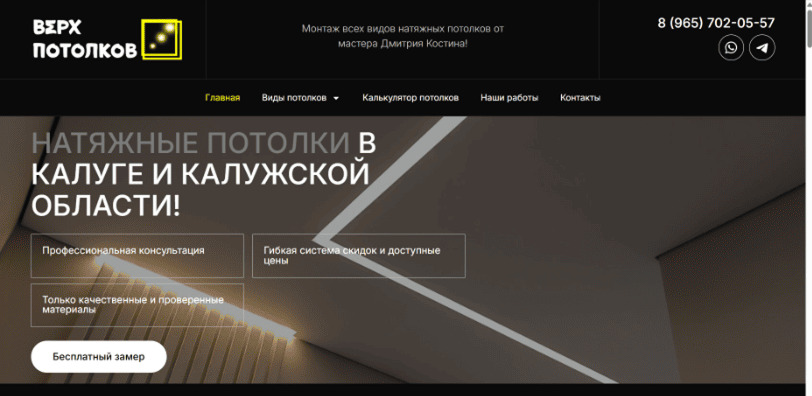Open Калькулятор потолков page
Screen dimensions: 812x396
pyautogui.click(x=410, y=98)
